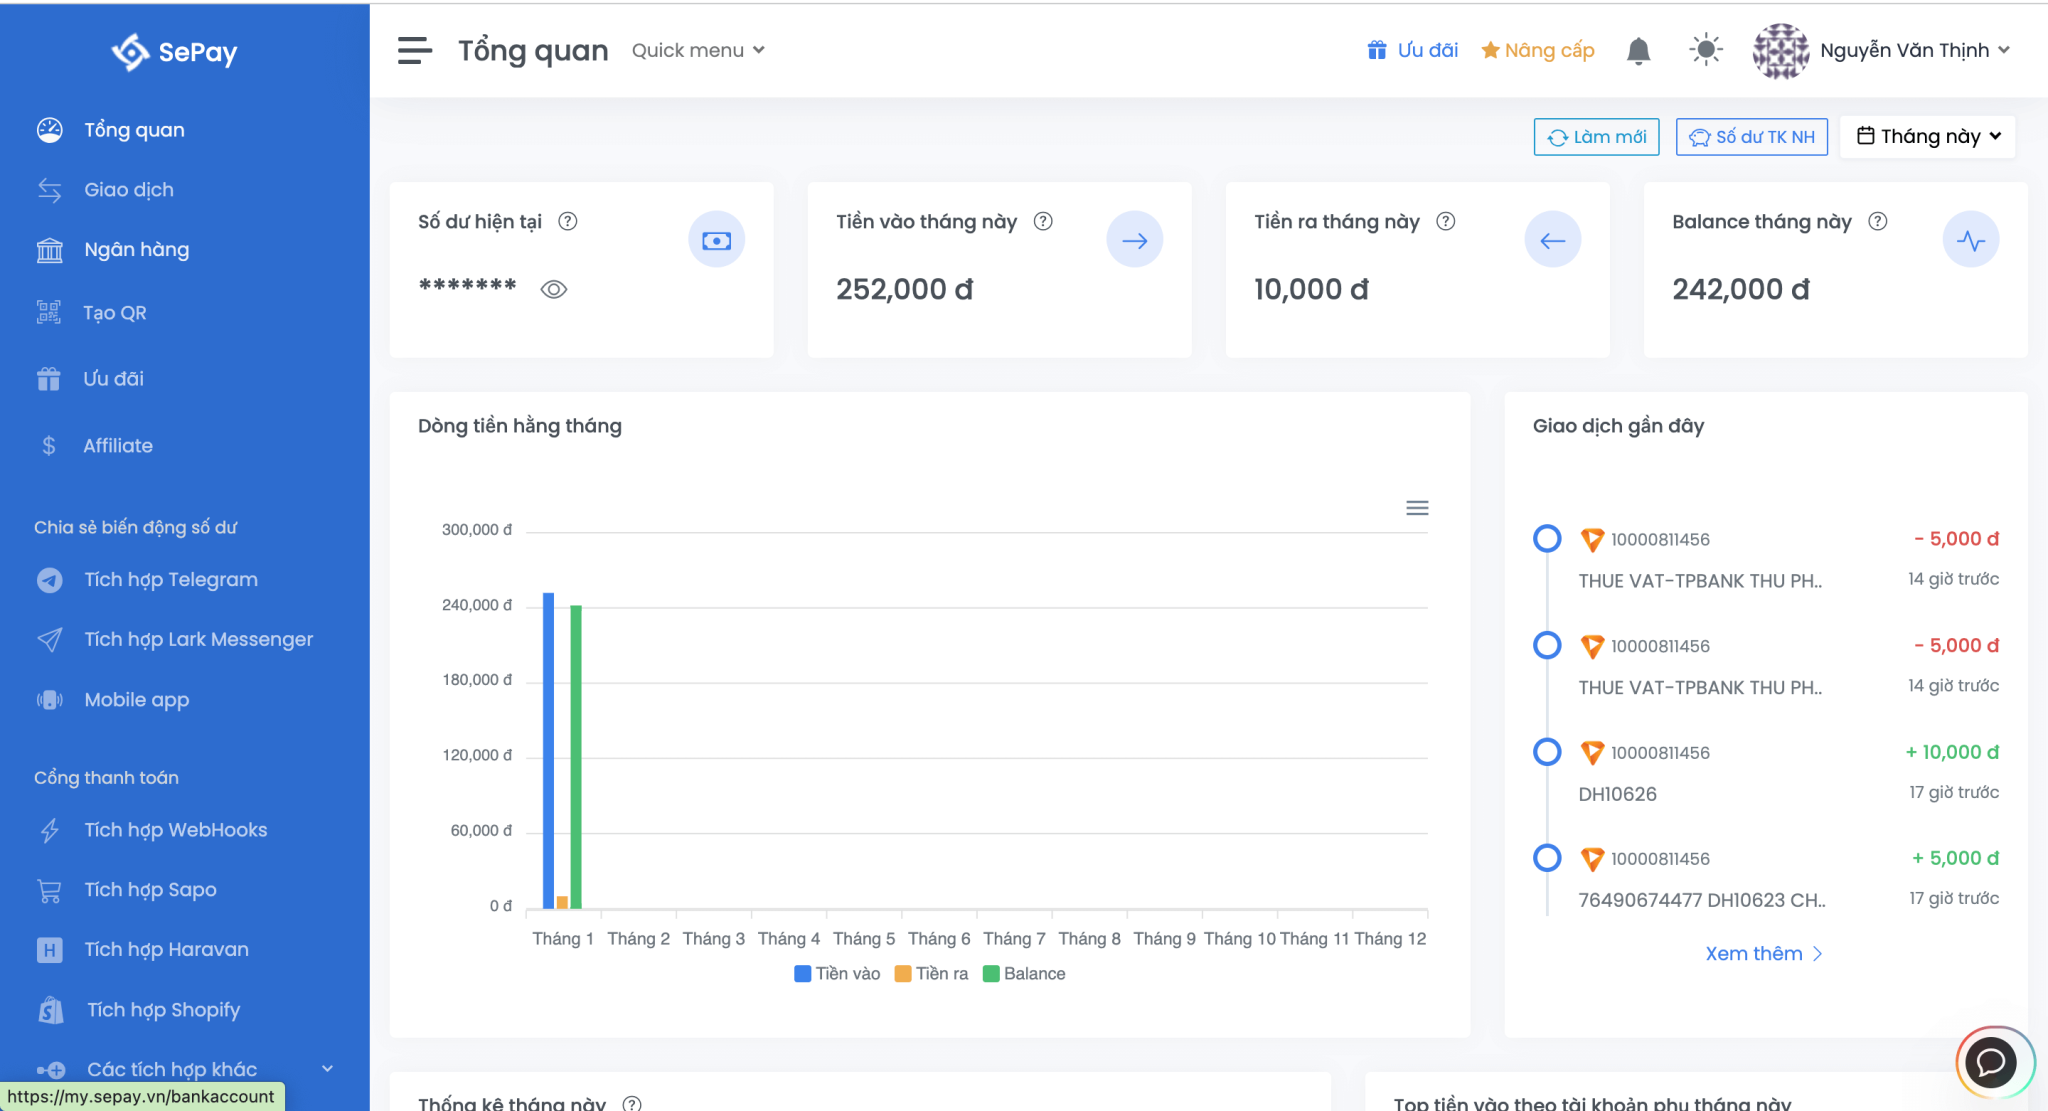Click the Tiền vào arrow icon

tap(1134, 240)
